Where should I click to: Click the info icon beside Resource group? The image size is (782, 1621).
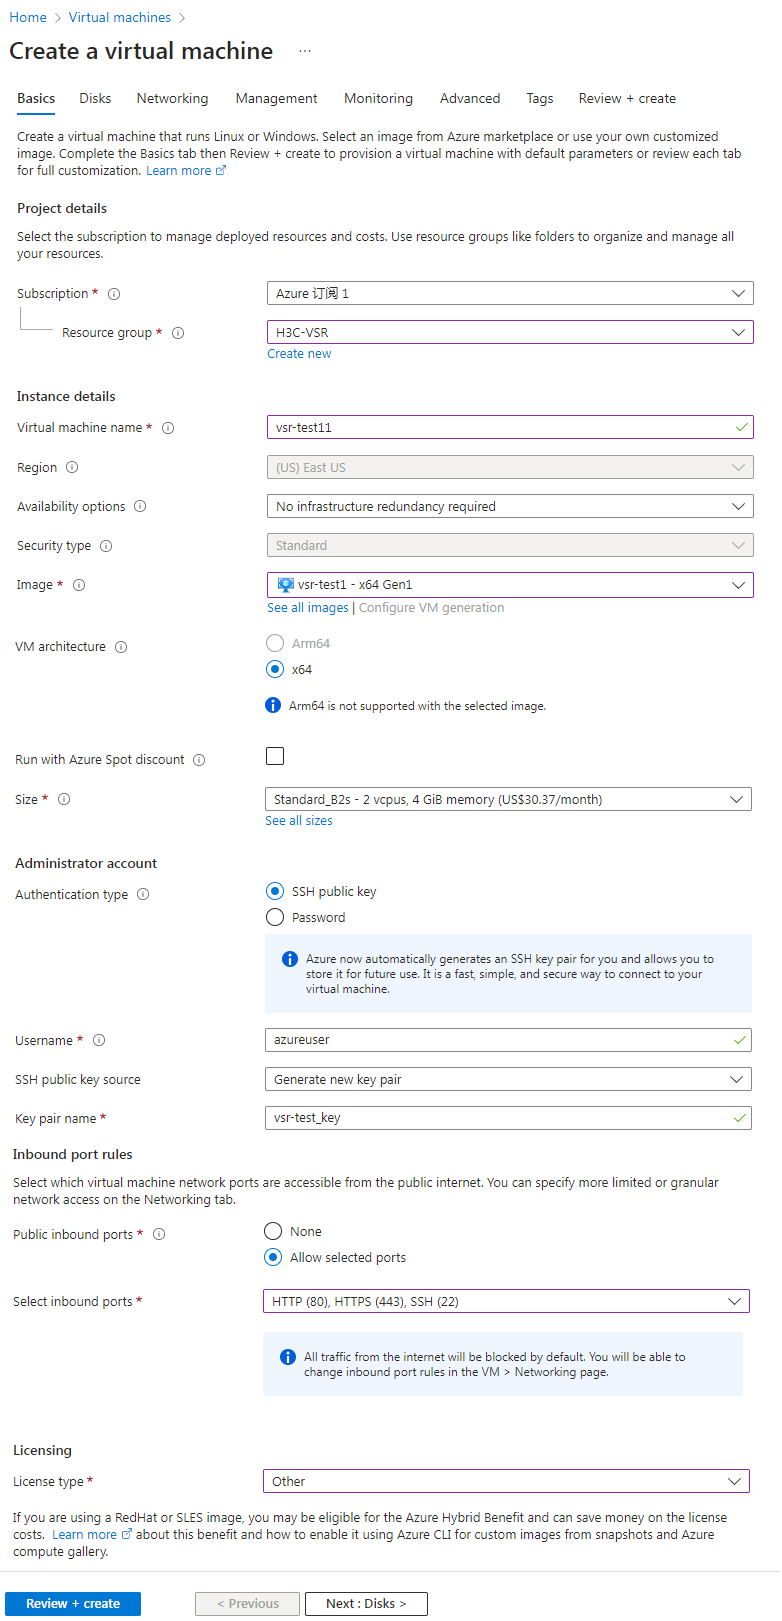178,333
